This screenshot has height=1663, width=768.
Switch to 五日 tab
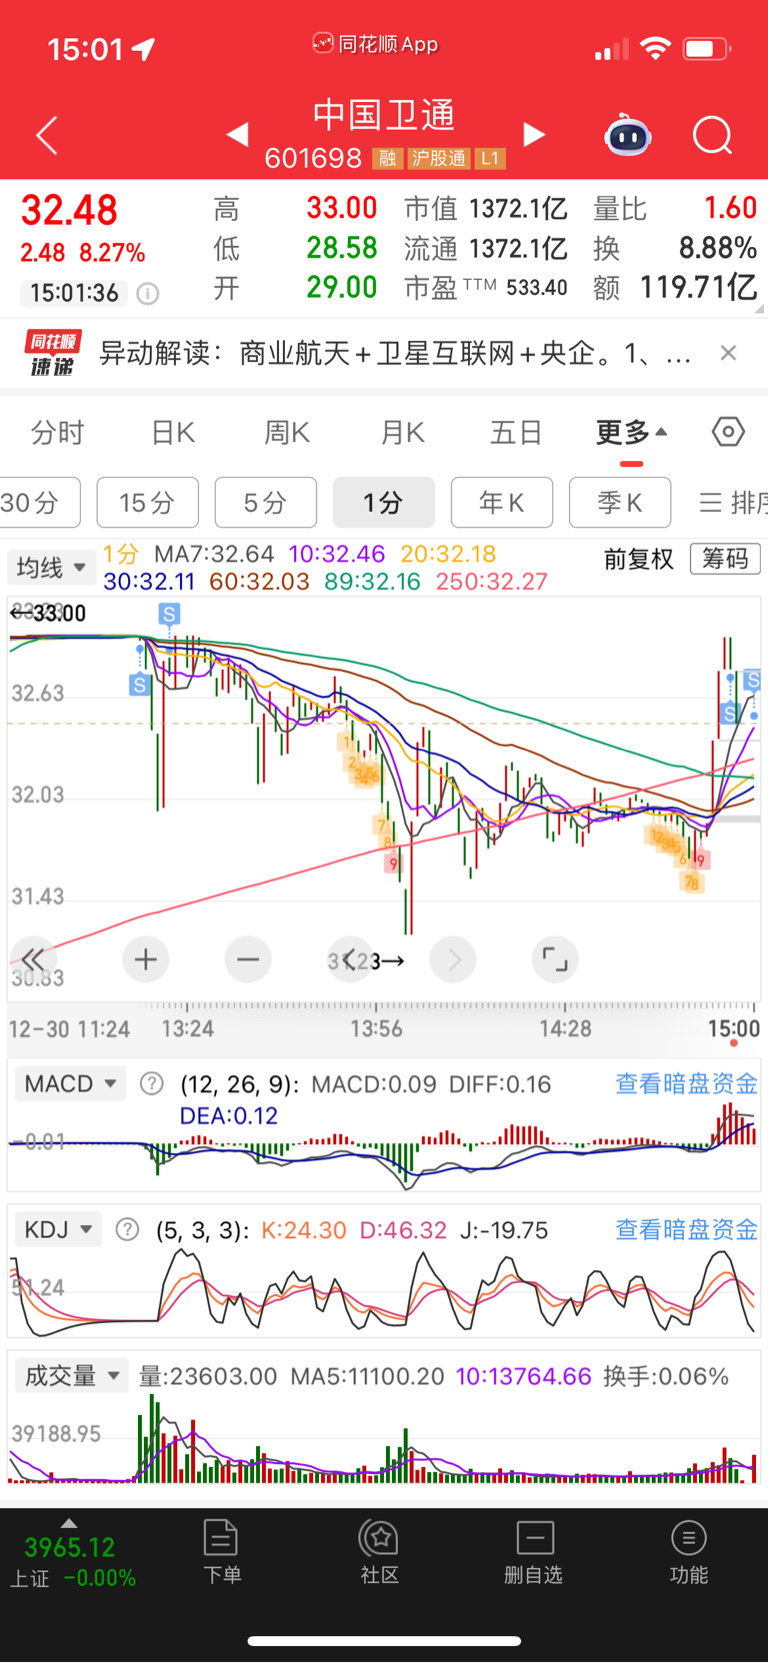[516, 433]
